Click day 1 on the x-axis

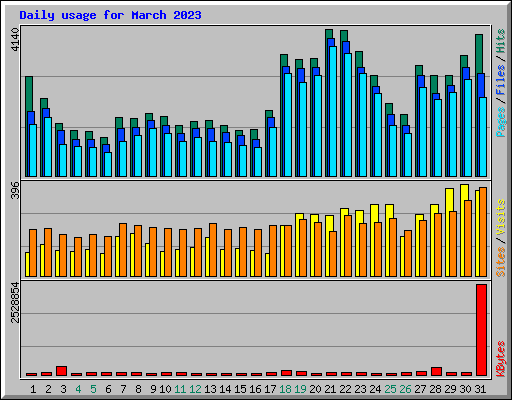click(x=33, y=389)
